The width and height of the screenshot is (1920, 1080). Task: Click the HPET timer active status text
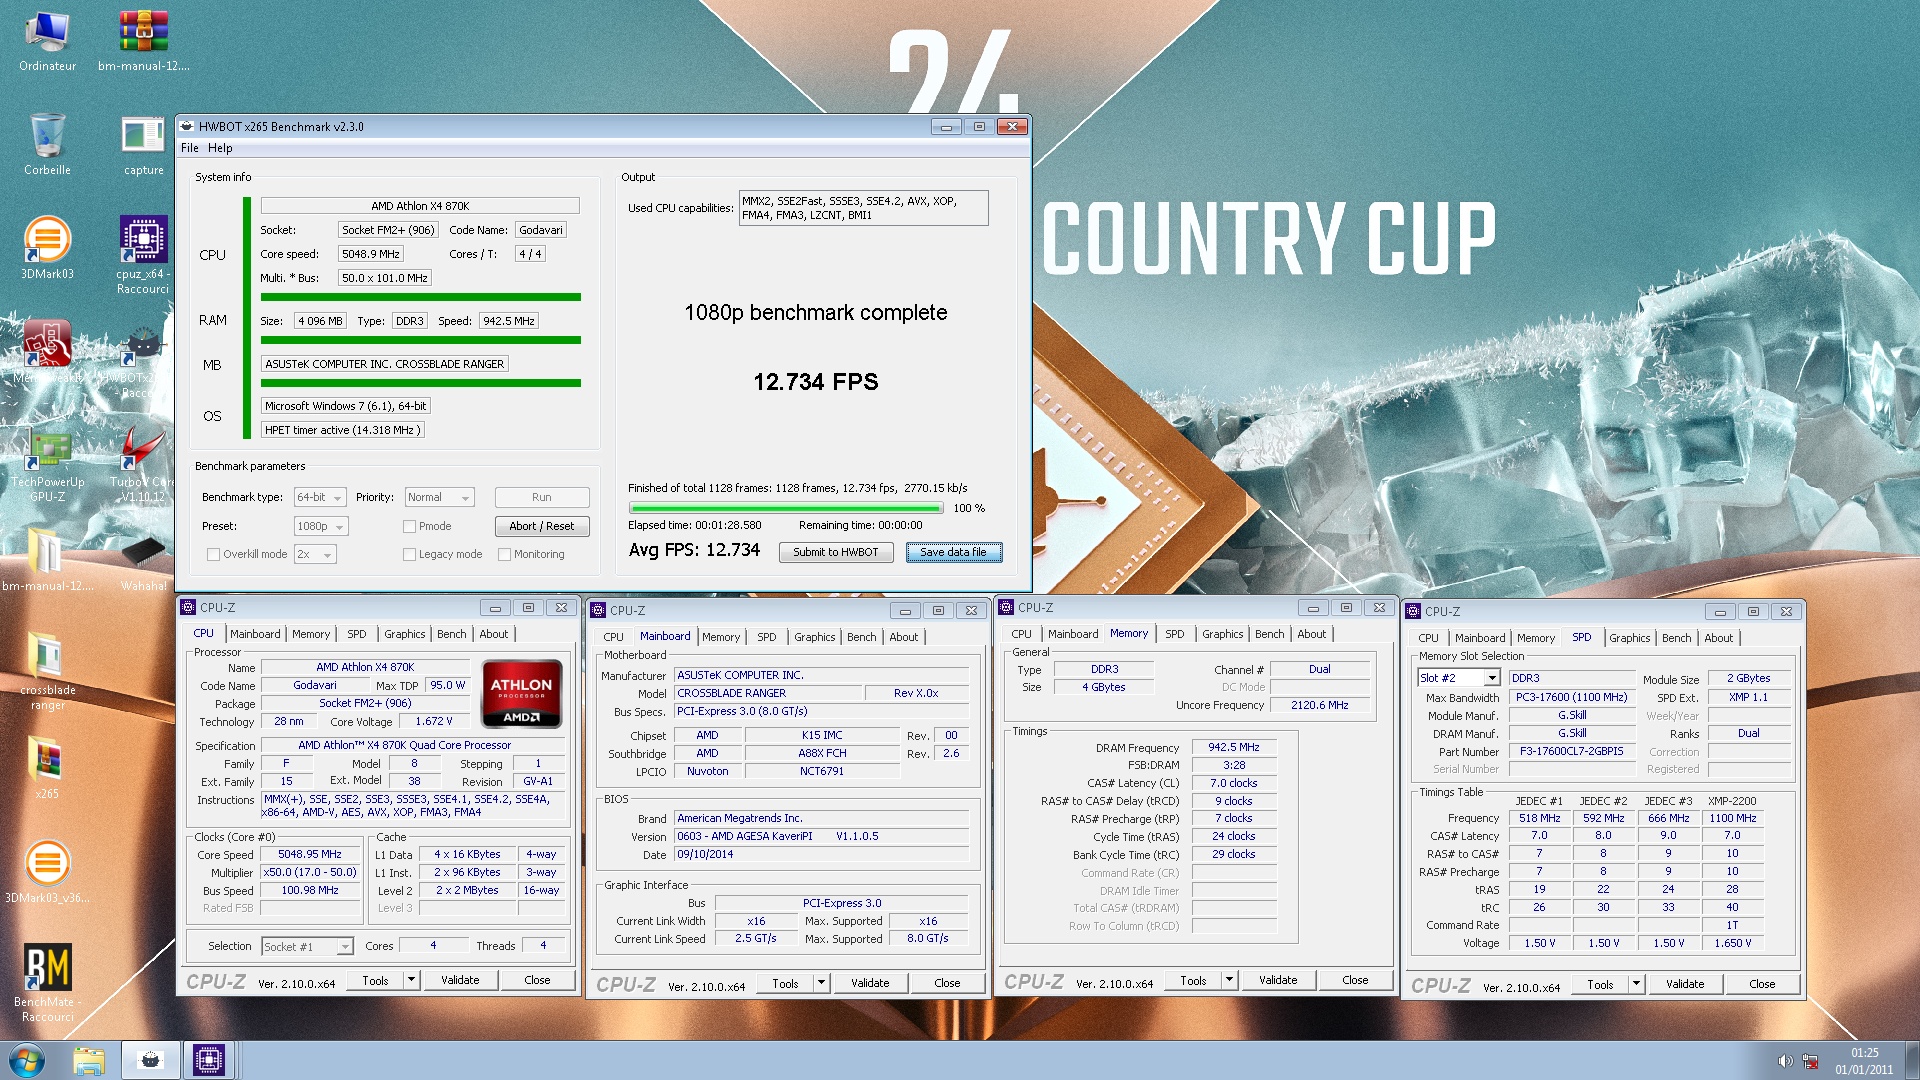click(342, 430)
